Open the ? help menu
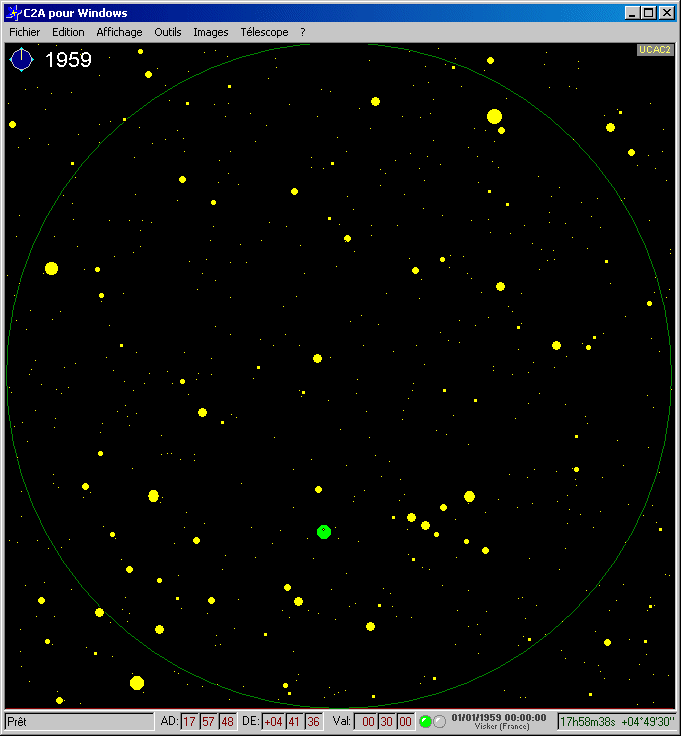Image resolution: width=681 pixels, height=736 pixels. [x=303, y=32]
